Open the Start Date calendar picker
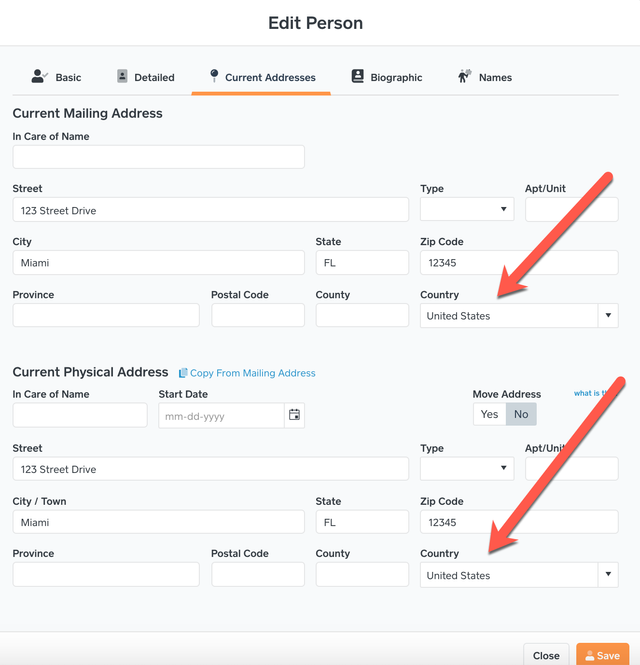 coord(294,415)
